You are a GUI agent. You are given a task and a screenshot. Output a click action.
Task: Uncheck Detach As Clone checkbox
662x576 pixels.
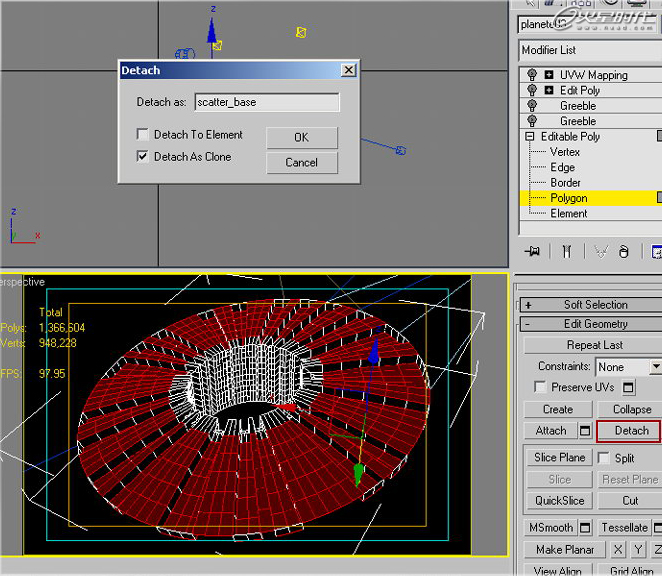[x=143, y=157]
